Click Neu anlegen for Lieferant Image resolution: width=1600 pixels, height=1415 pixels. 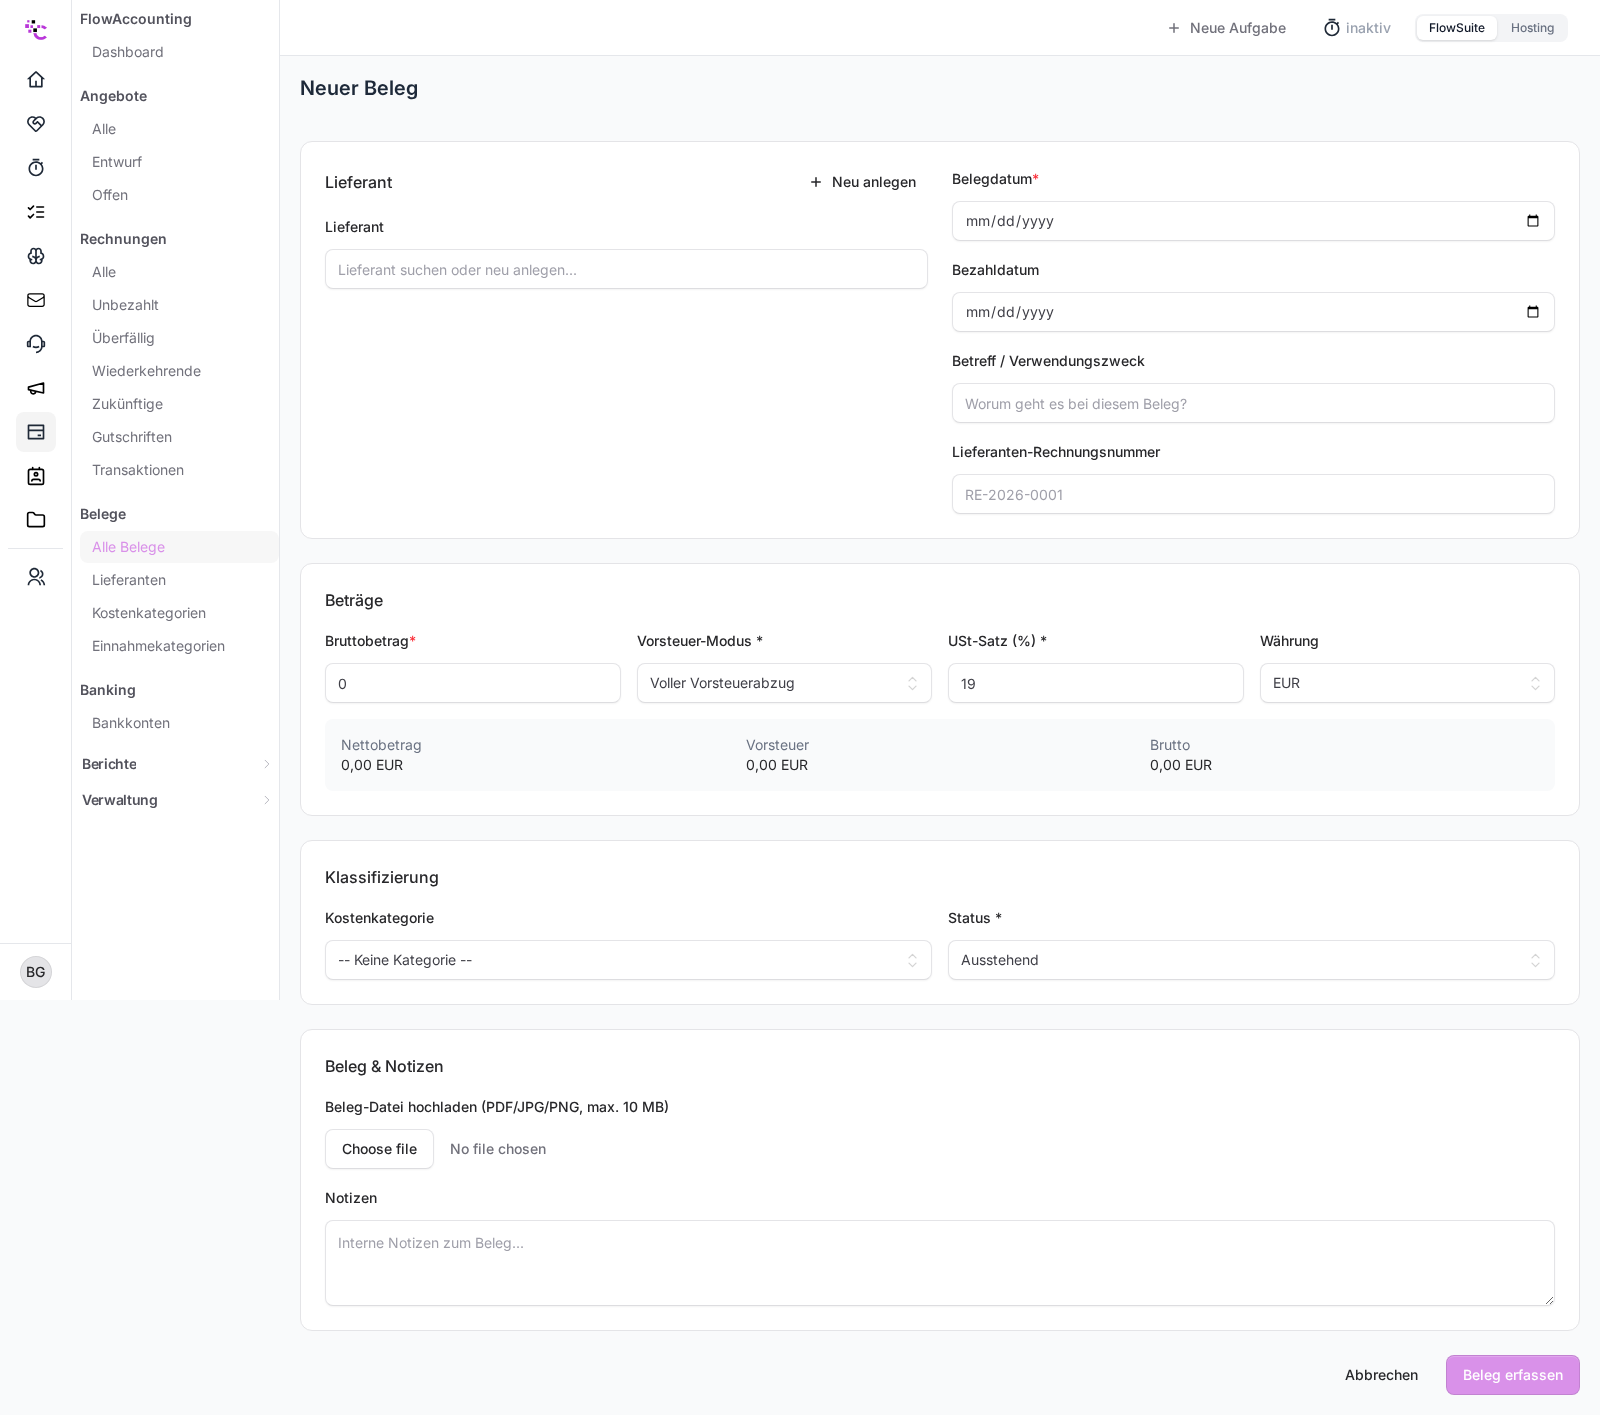tap(863, 182)
